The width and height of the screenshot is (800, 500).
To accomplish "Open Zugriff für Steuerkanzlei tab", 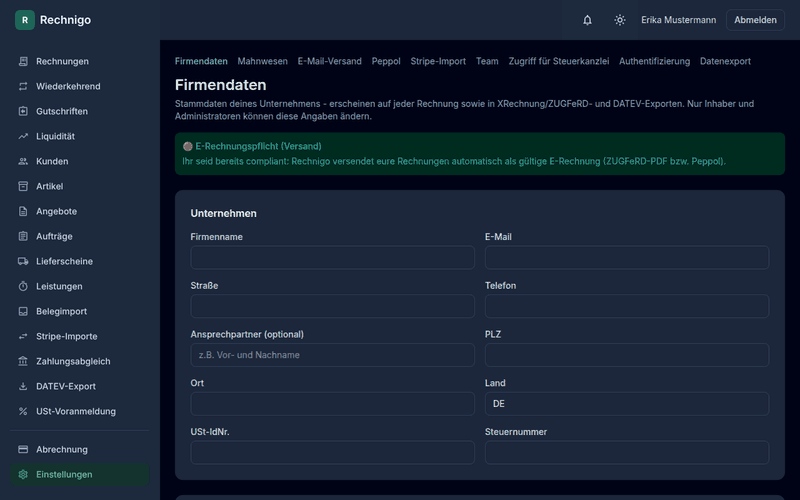I will click(x=559, y=61).
